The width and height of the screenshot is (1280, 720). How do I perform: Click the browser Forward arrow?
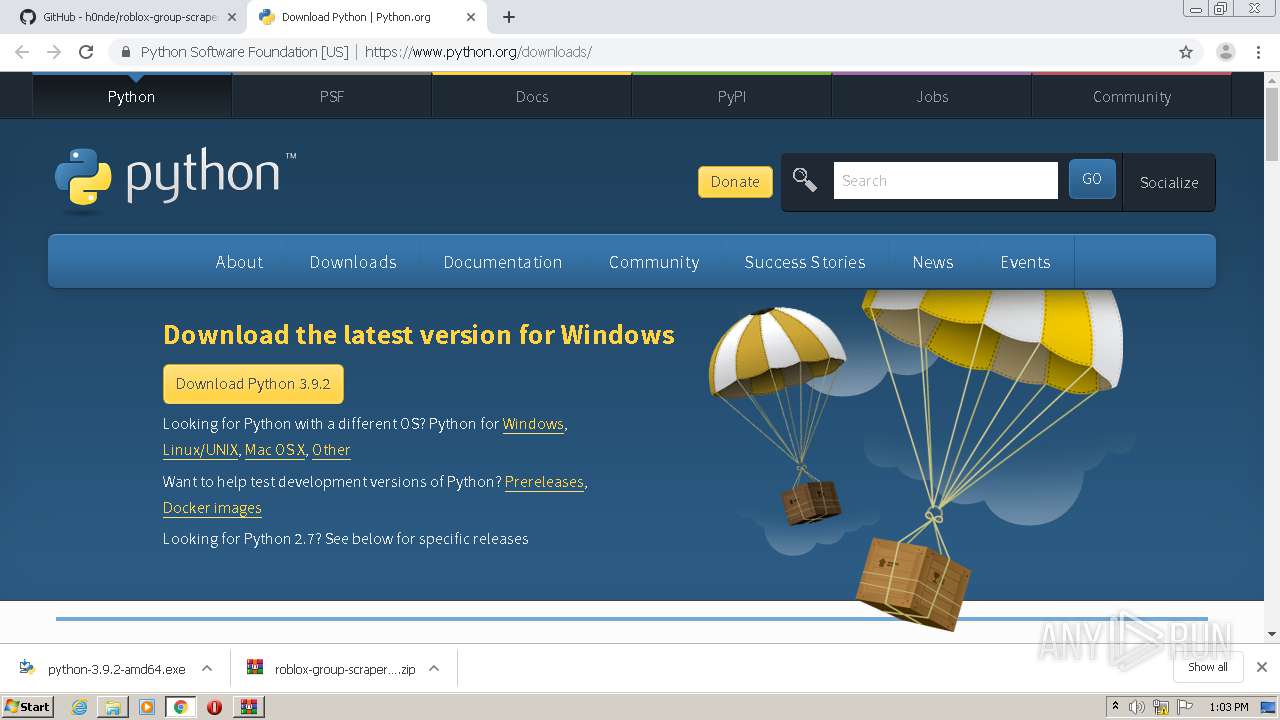[54, 52]
